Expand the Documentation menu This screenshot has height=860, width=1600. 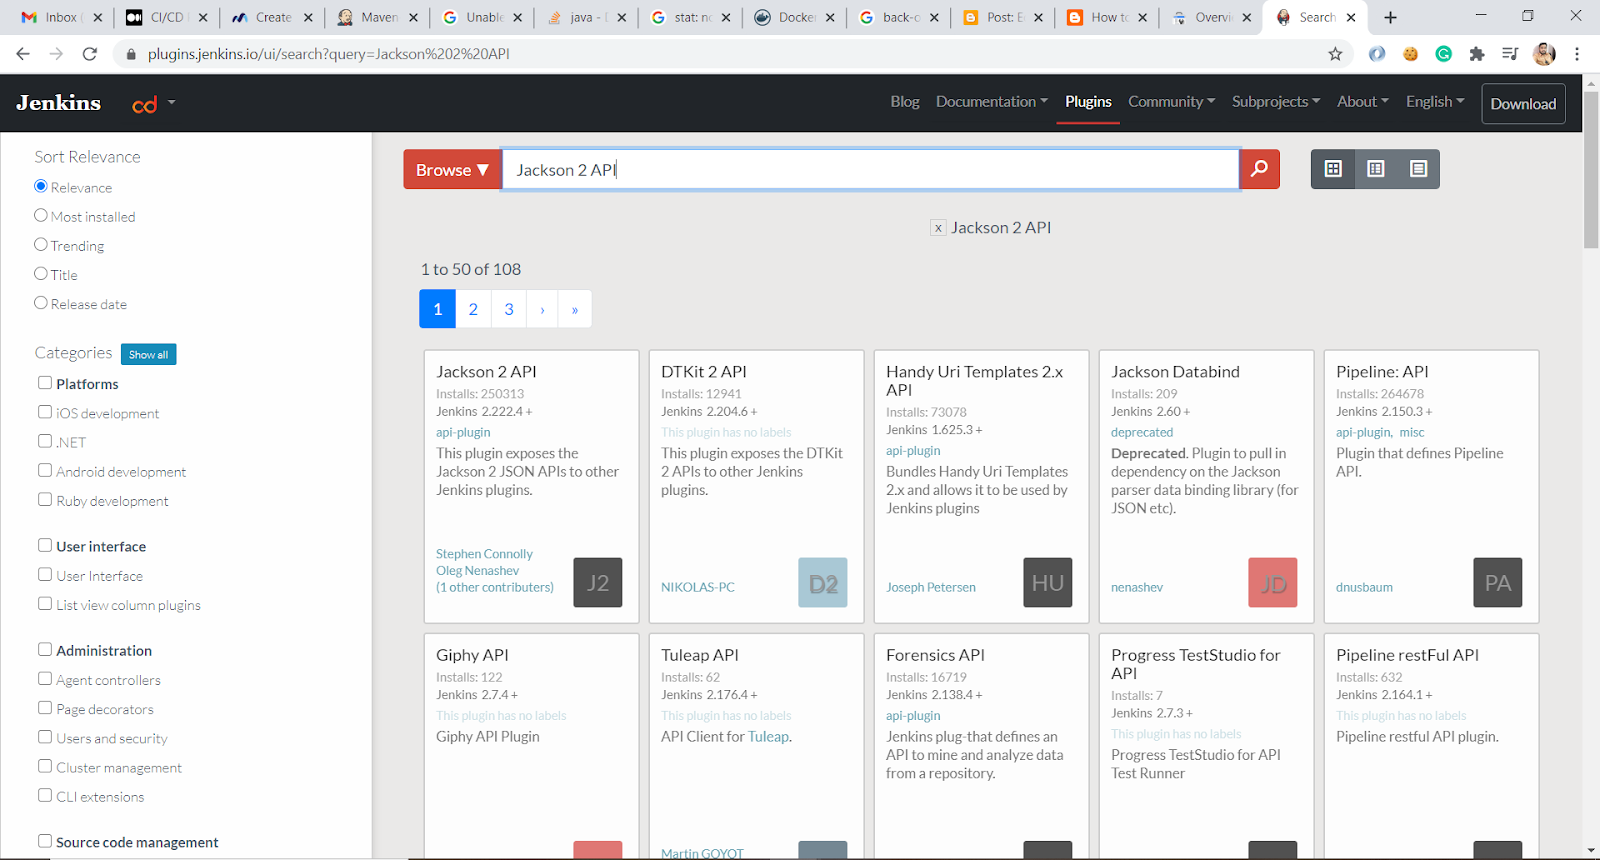pos(992,102)
